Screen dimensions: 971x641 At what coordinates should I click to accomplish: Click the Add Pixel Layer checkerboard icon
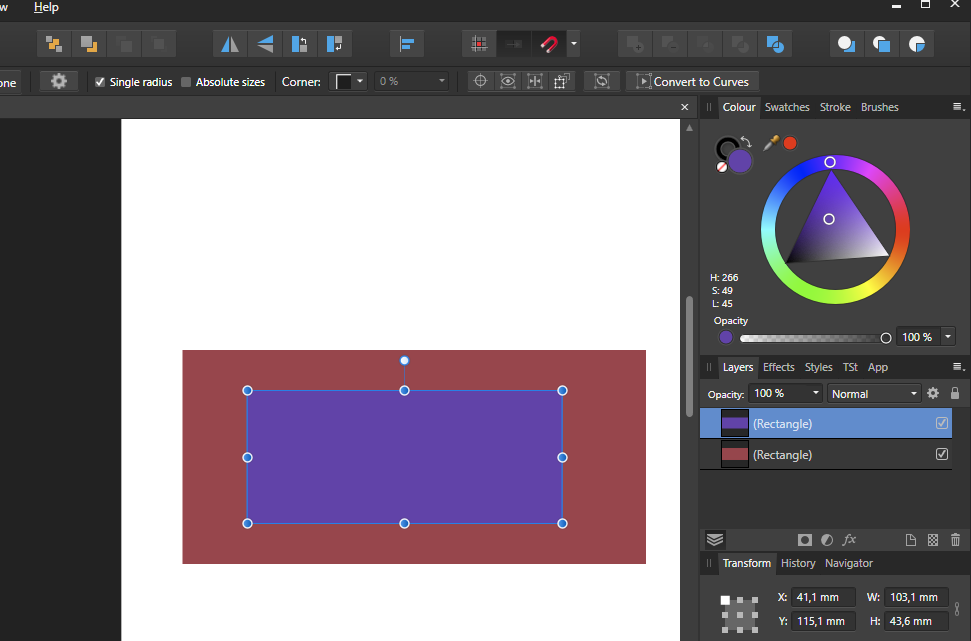[x=933, y=540]
